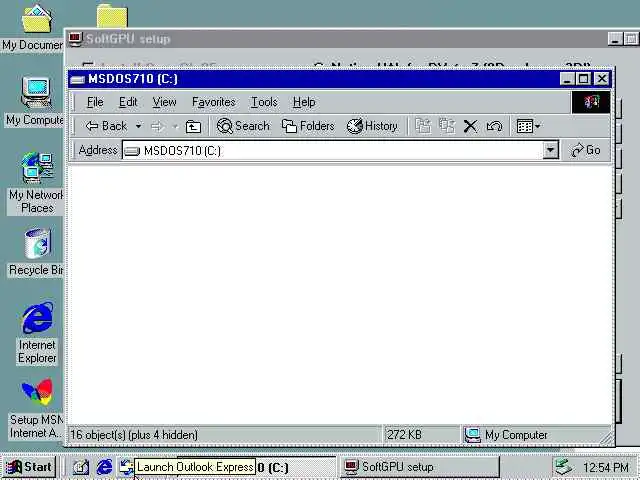Click the Undo toolbar icon
The image size is (640, 480).
click(494, 126)
